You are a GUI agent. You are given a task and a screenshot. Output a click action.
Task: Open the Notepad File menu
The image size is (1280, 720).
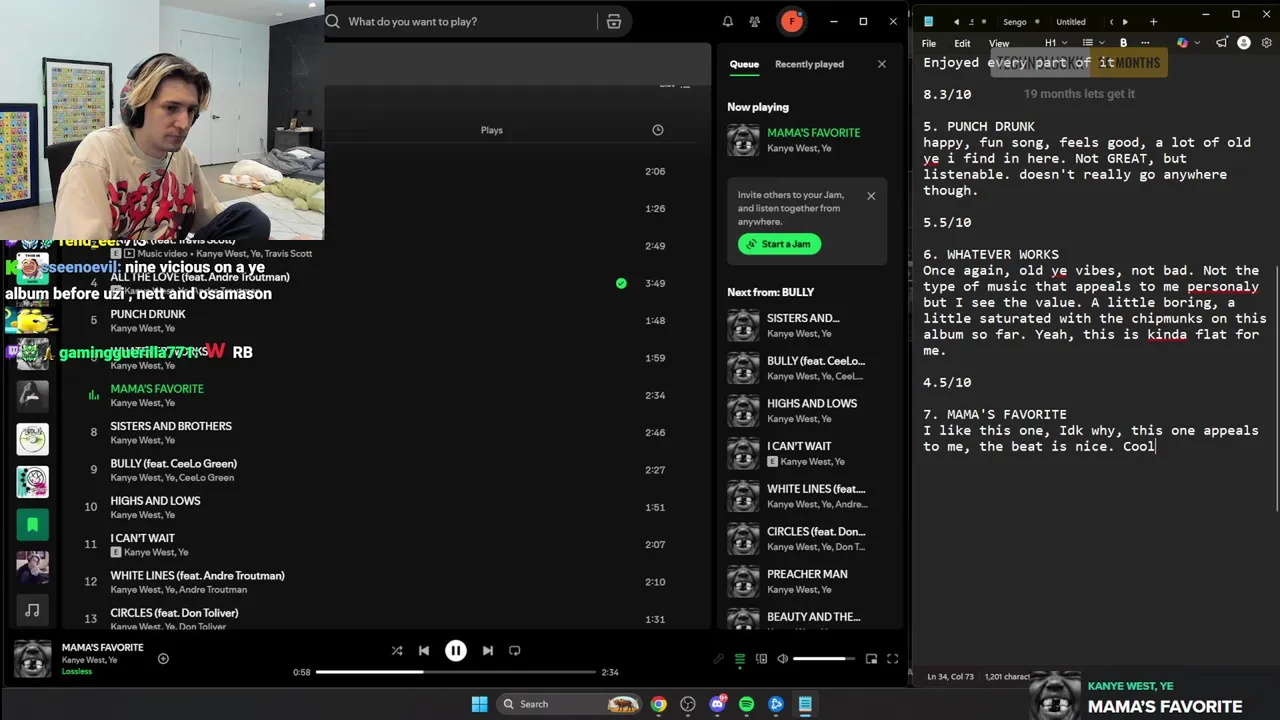929,43
